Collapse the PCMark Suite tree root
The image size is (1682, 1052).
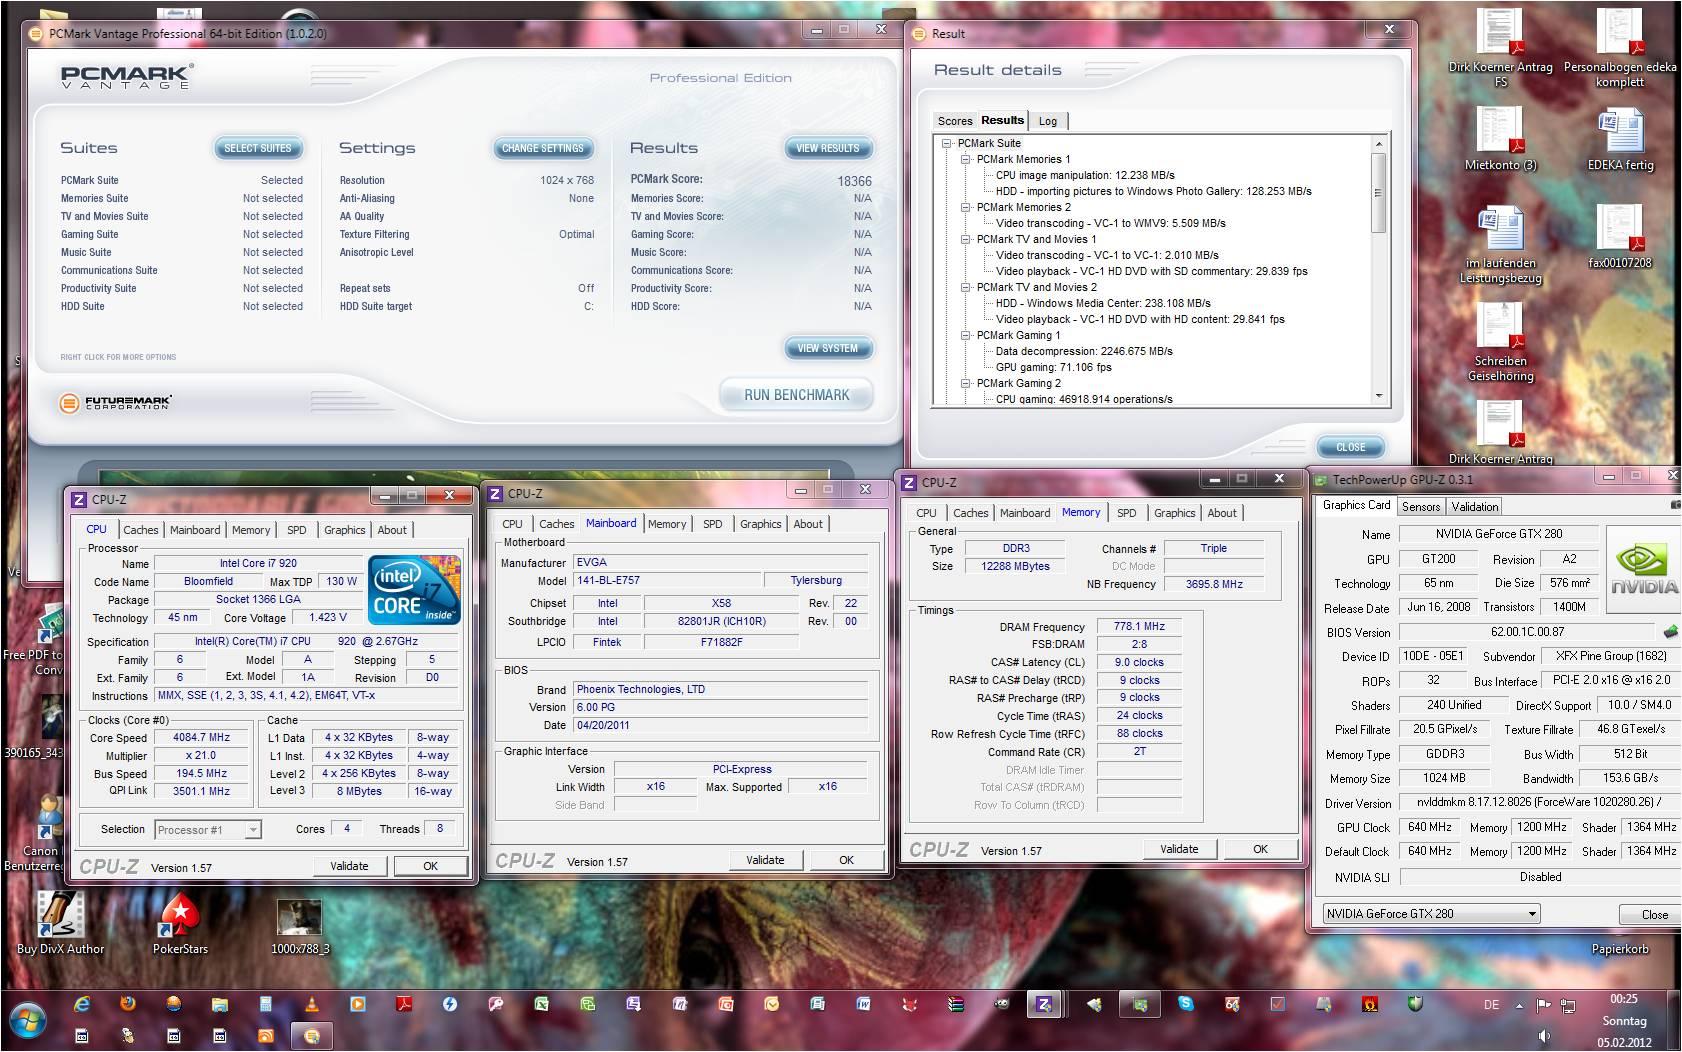(x=946, y=143)
